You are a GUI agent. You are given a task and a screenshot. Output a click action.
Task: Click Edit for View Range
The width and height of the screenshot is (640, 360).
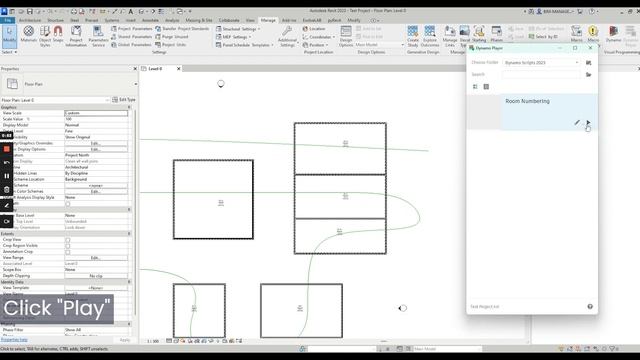[96, 258]
